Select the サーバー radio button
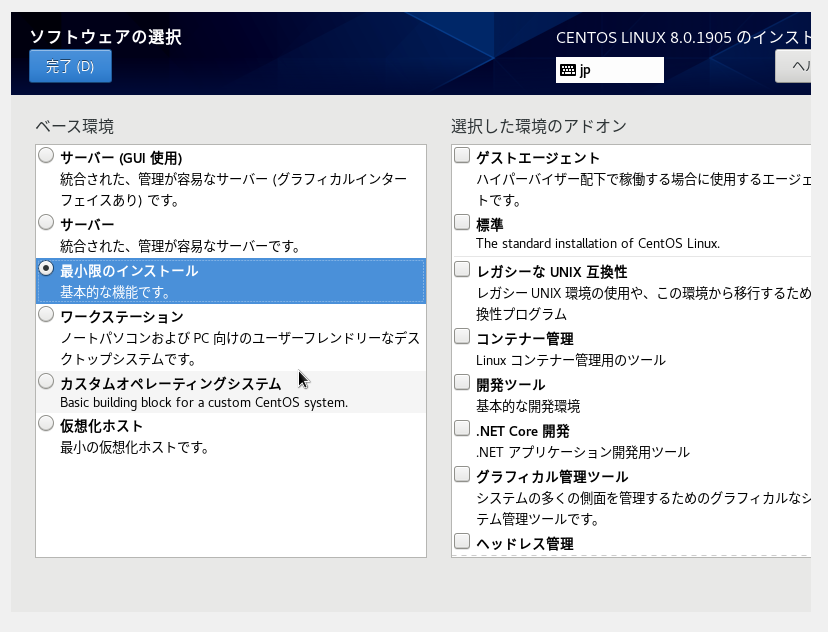Viewport: 828px width, 632px height. click(46, 222)
